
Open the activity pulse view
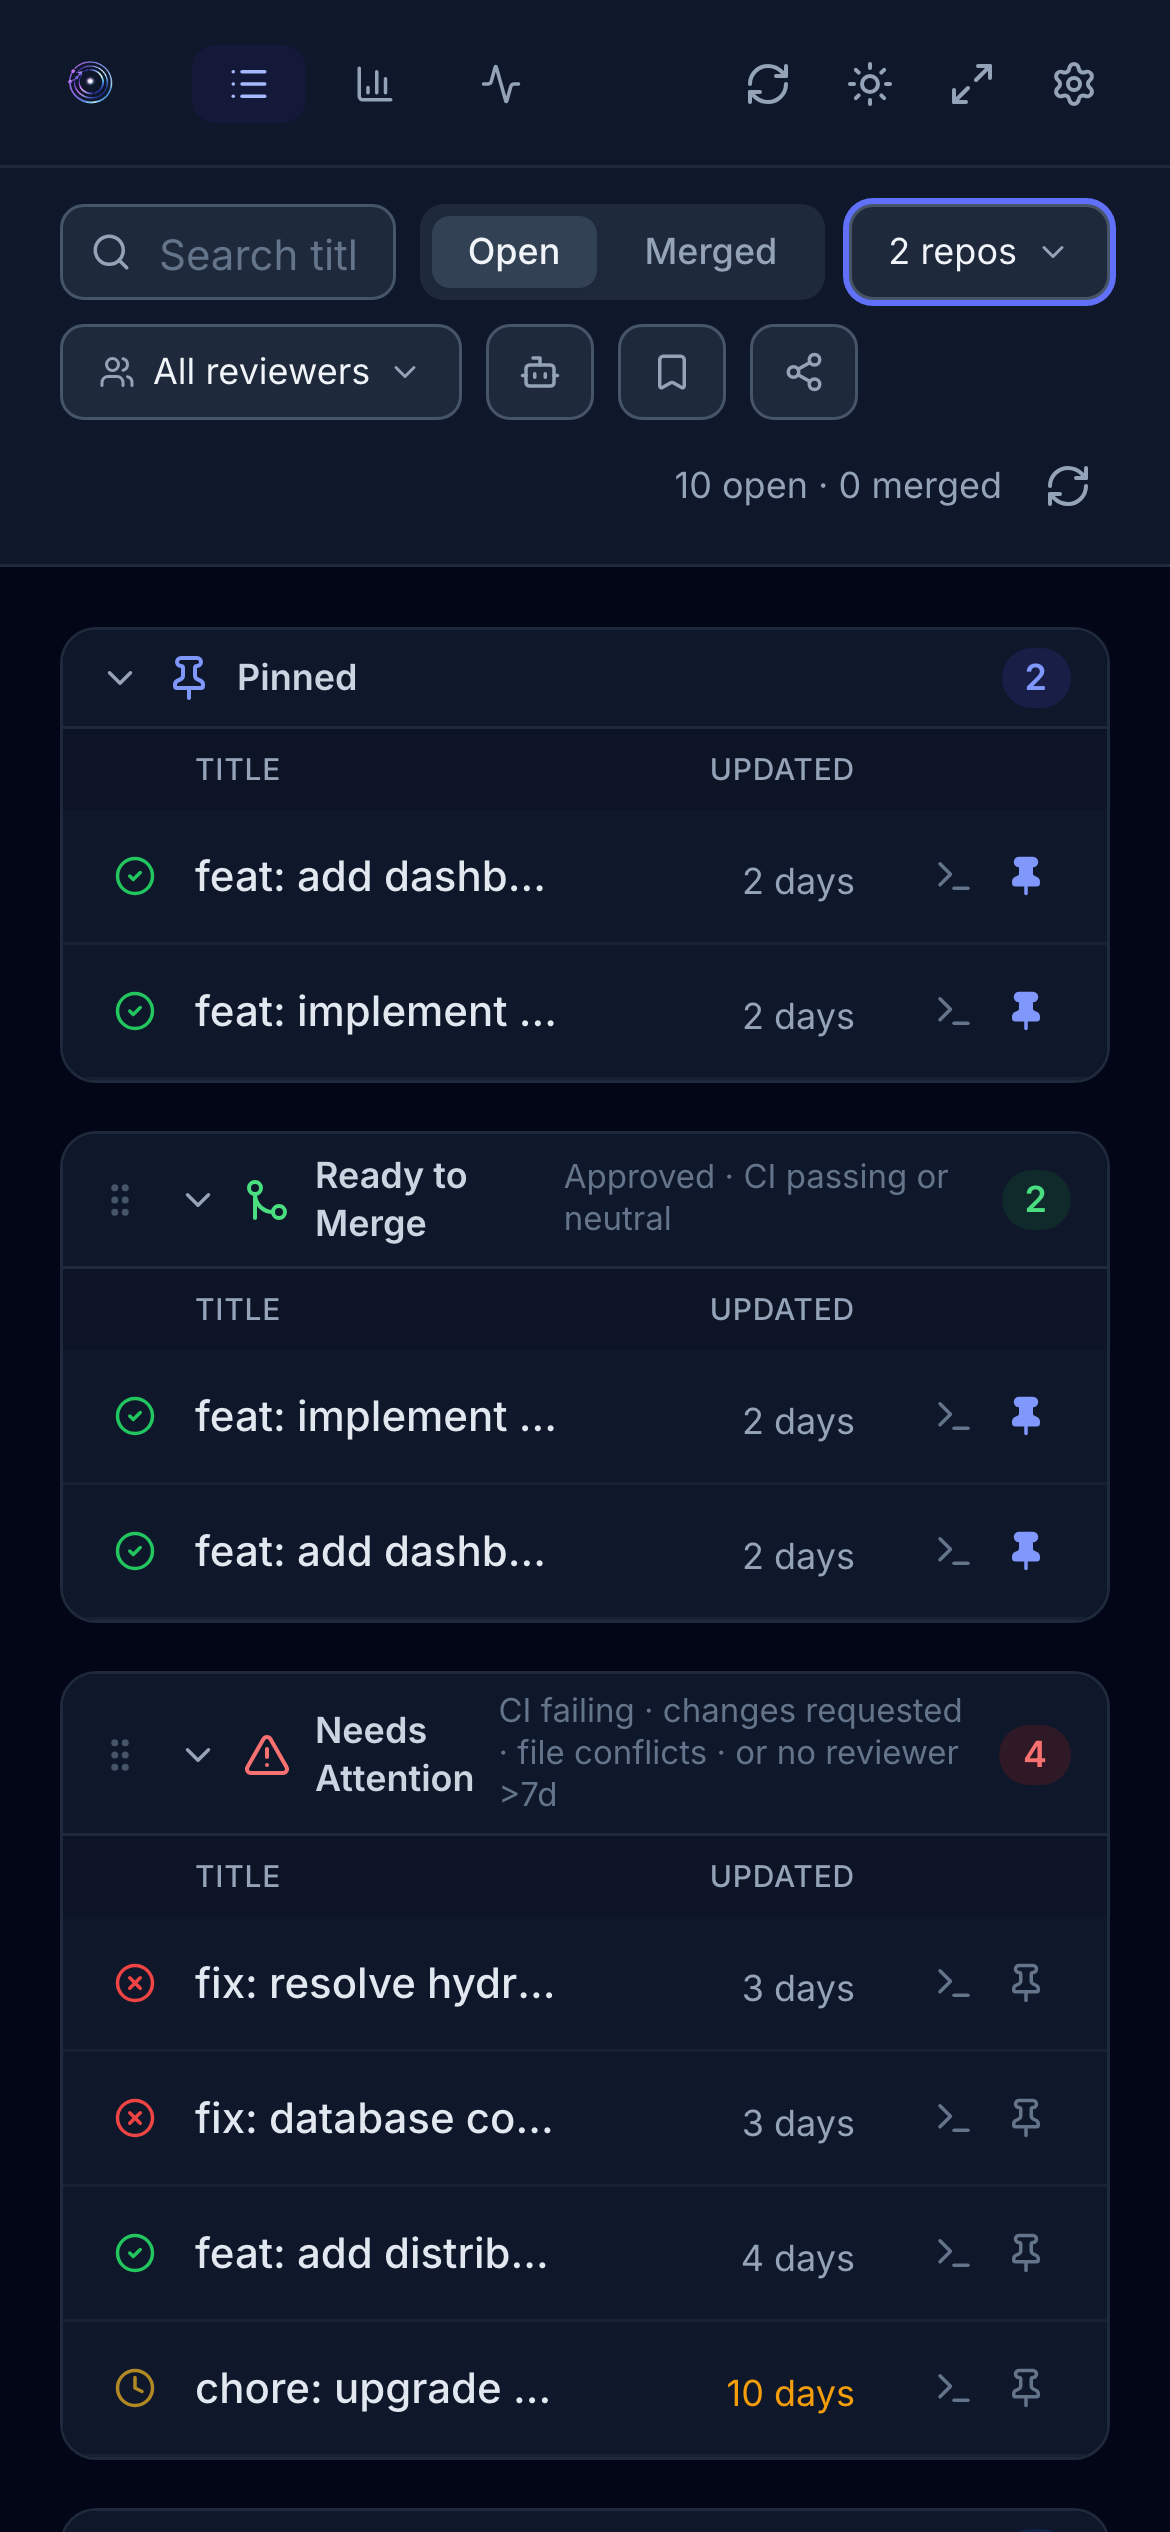point(500,84)
